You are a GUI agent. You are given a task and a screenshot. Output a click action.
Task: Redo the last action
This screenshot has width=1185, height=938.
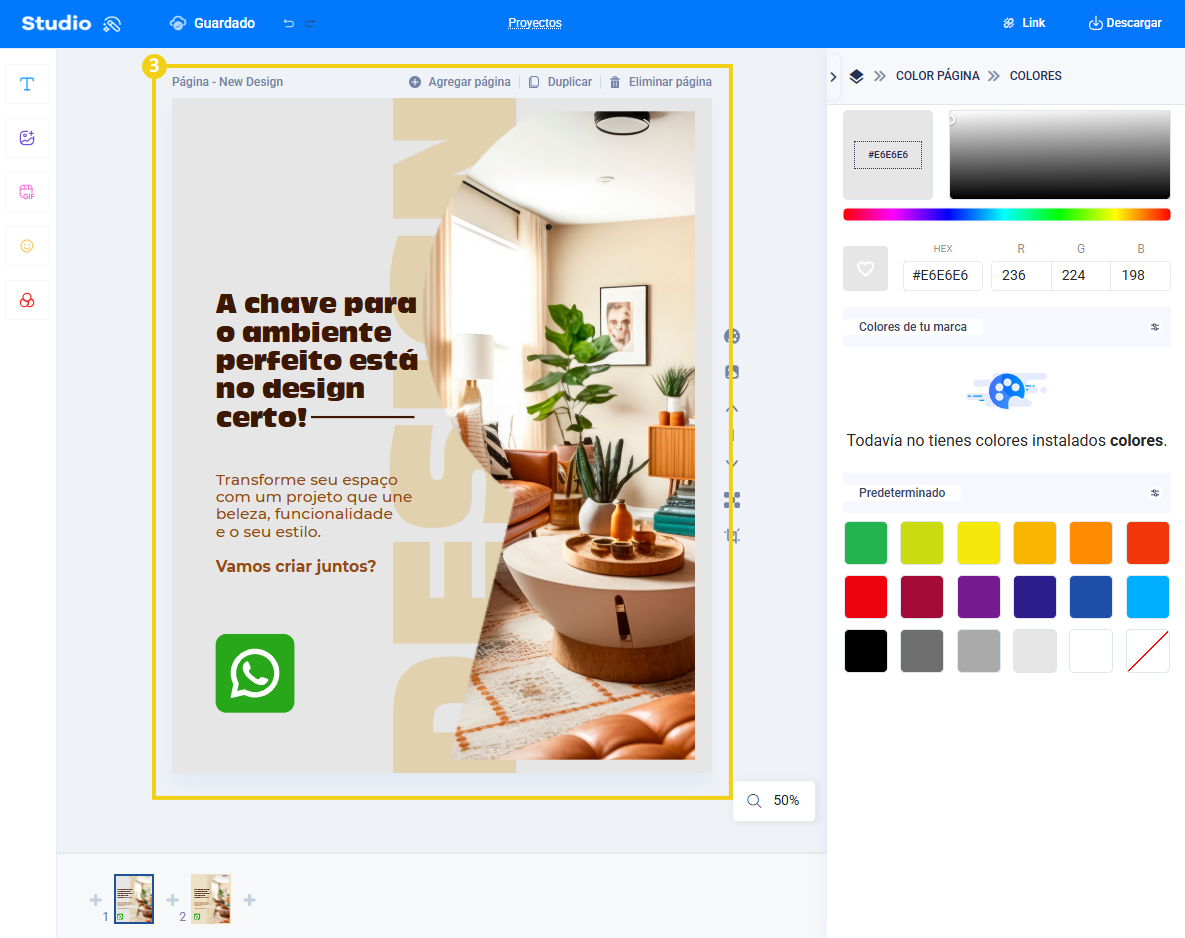pyautogui.click(x=310, y=23)
